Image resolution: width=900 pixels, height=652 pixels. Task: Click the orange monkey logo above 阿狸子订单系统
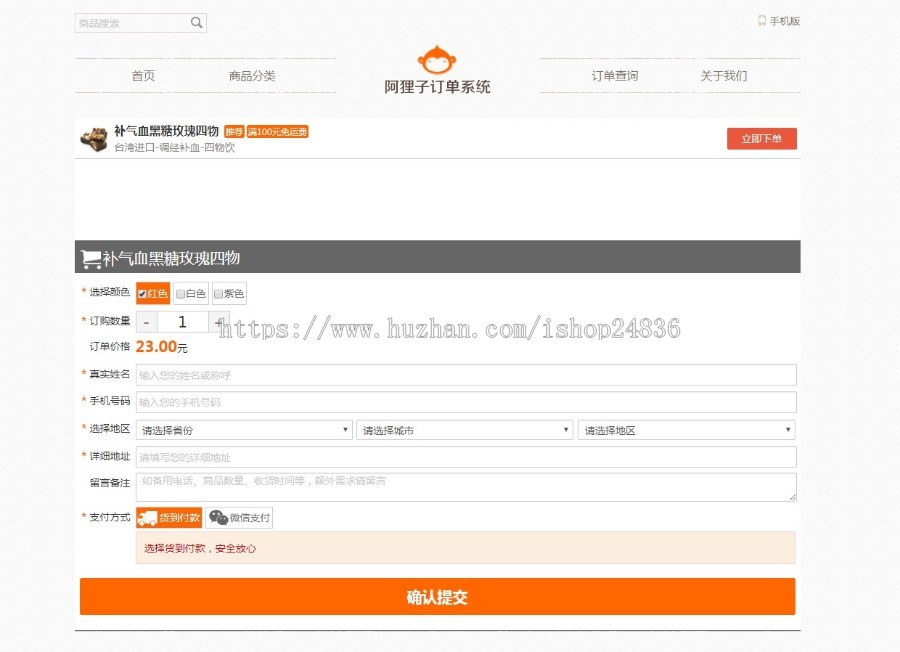coord(437,62)
